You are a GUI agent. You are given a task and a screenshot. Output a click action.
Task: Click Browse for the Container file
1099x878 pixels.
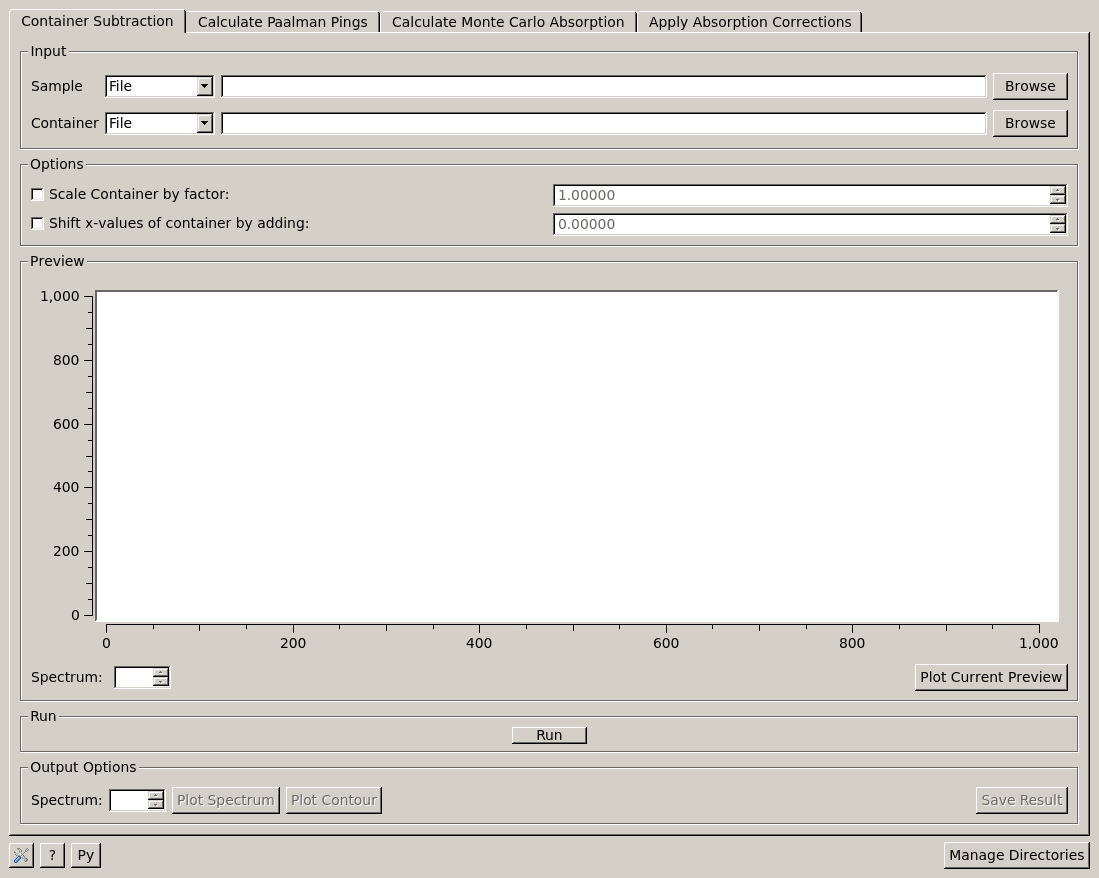[1029, 123]
